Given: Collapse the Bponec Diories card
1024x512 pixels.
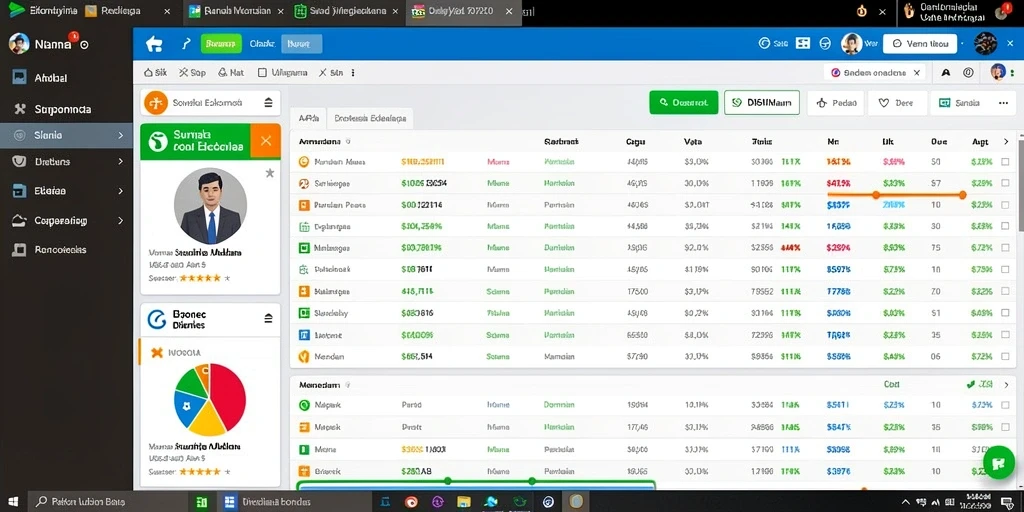Looking at the screenshot, I should tap(268, 319).
